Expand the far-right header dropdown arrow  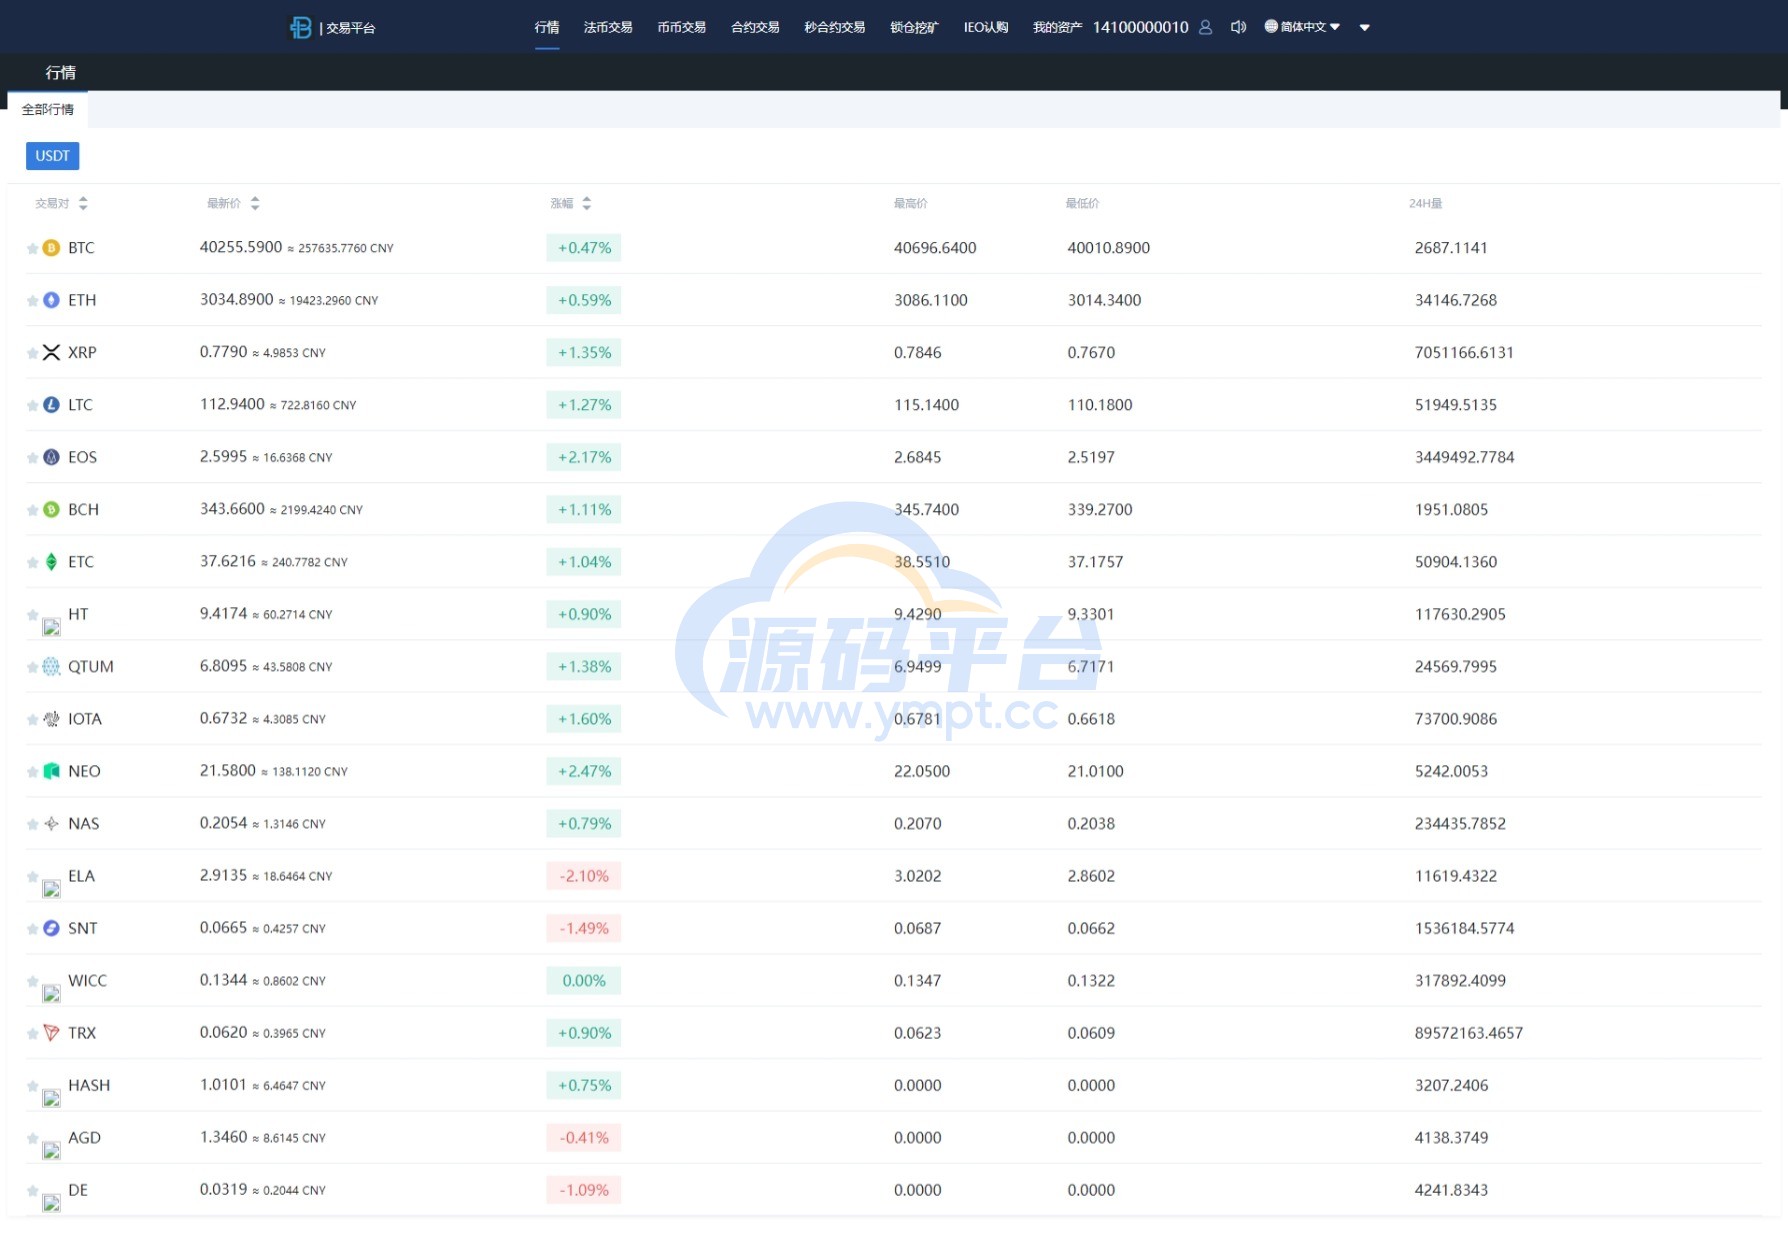click(x=1364, y=28)
